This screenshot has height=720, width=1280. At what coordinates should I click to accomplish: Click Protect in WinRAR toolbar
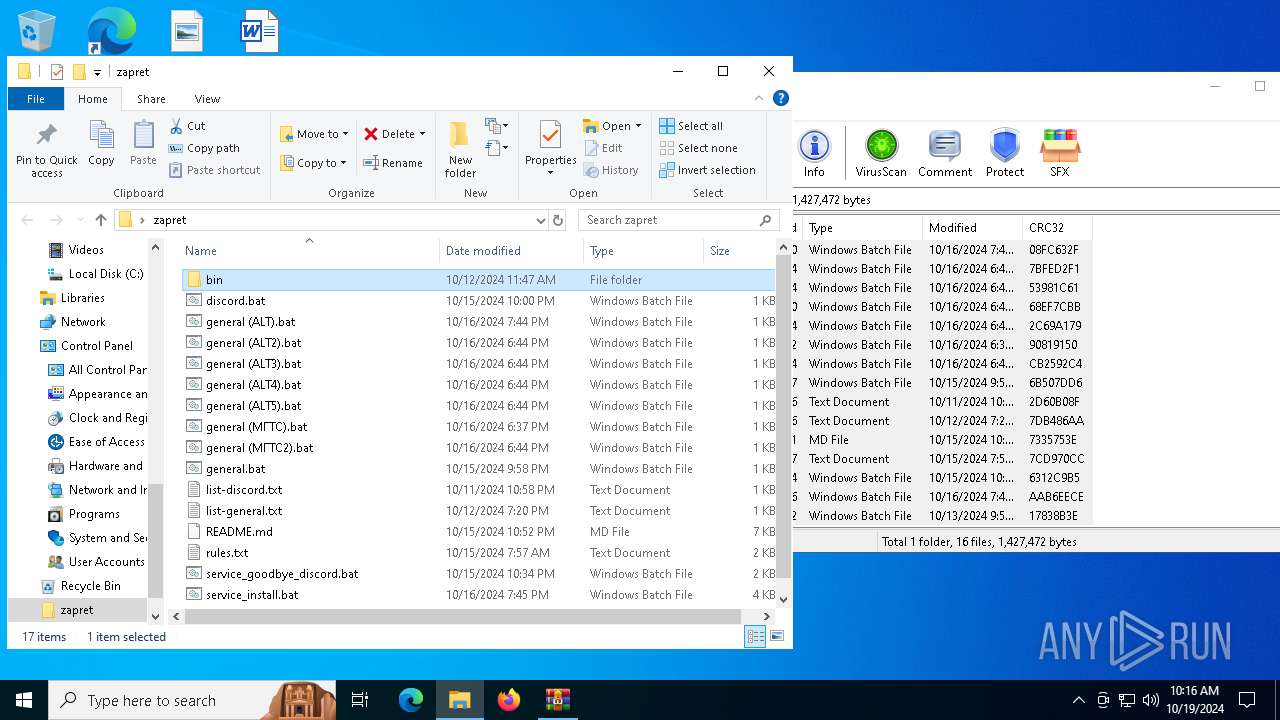coord(1004,153)
